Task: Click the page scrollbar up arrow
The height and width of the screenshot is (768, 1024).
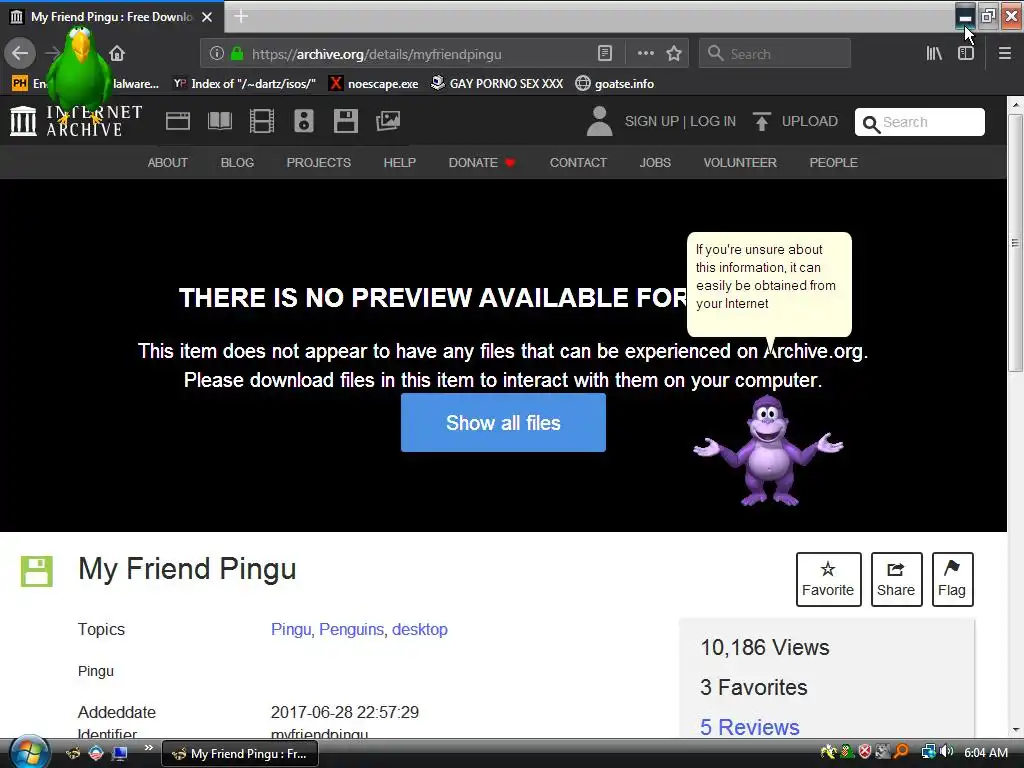Action: (1015, 104)
